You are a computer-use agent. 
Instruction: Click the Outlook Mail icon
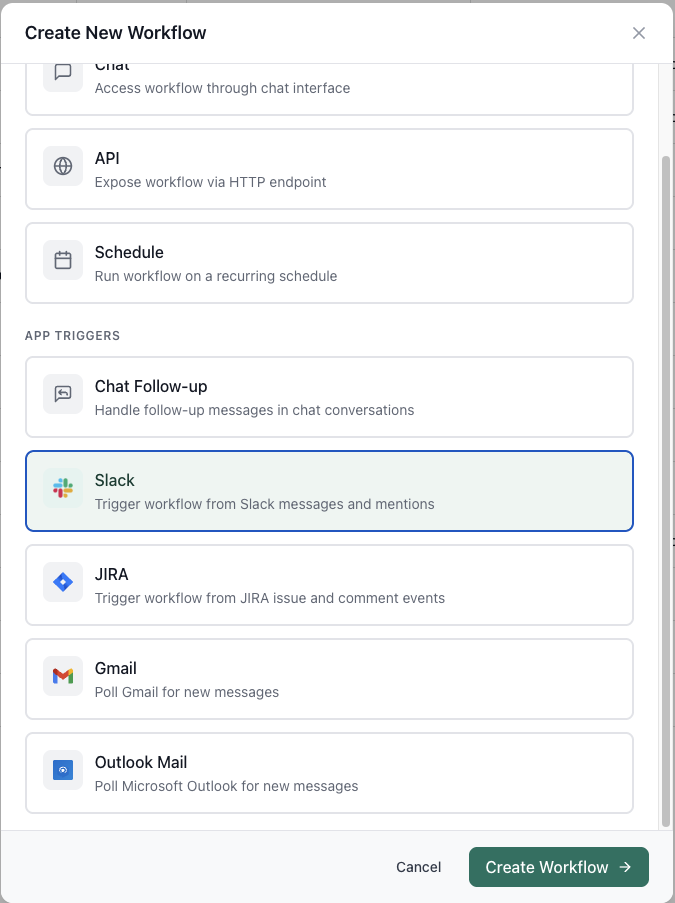click(x=62, y=770)
